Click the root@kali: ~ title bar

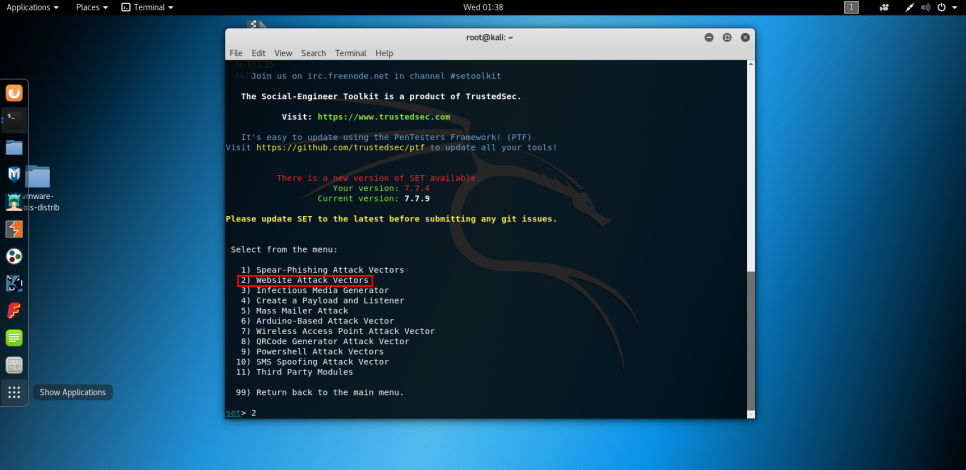[x=489, y=38]
